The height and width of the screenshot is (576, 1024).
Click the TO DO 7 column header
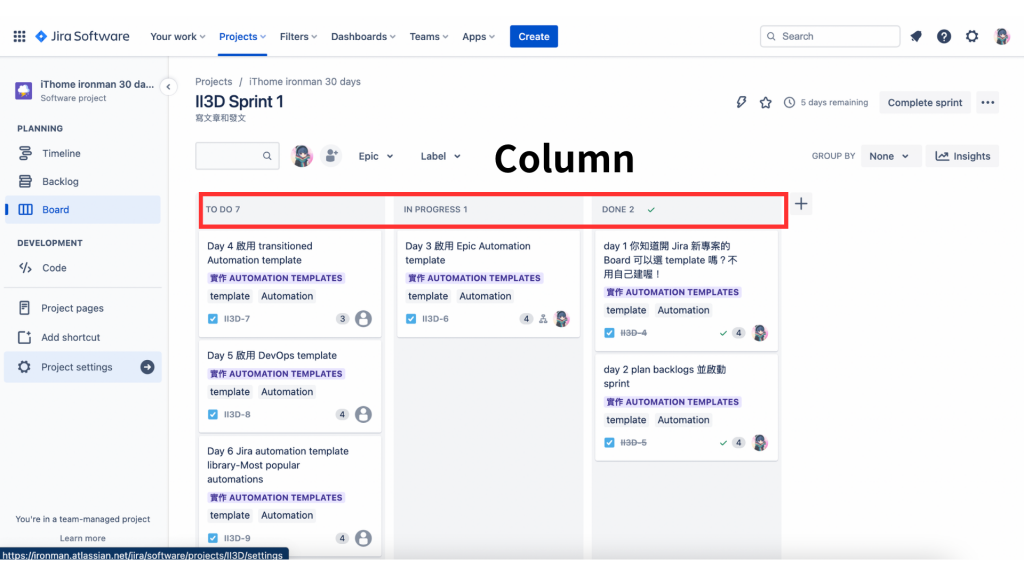223,210
